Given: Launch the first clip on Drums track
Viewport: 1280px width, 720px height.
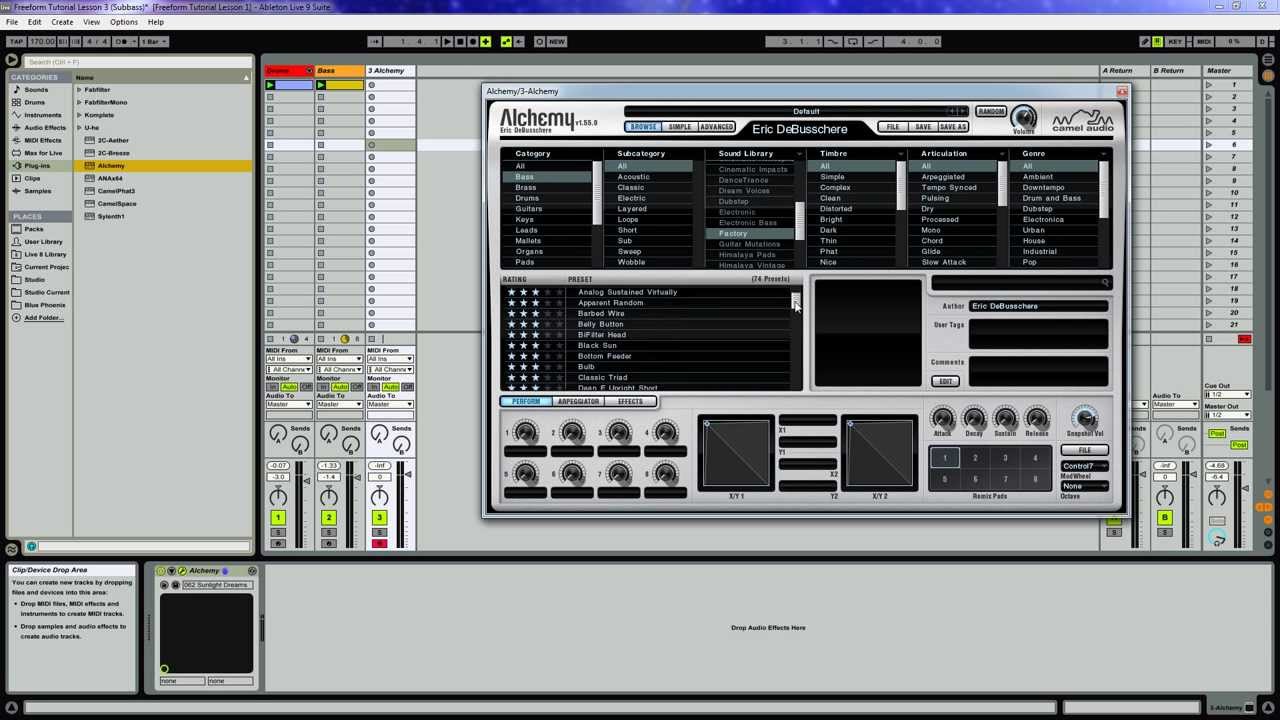Looking at the screenshot, I should [270, 85].
